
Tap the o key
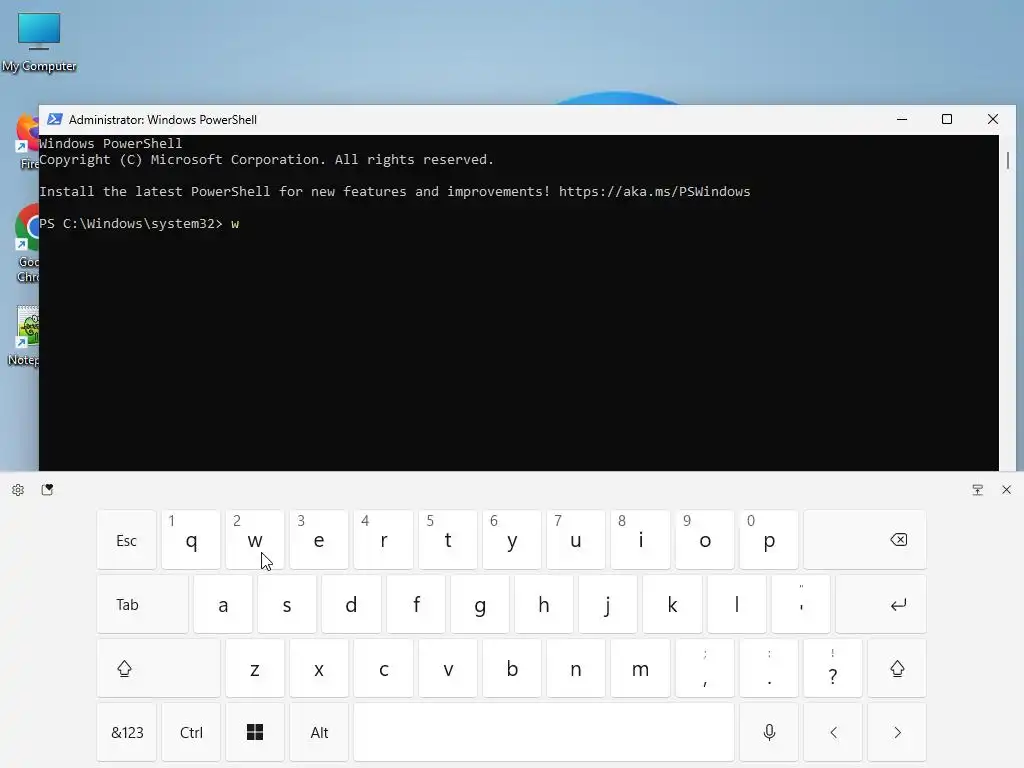[704, 540]
